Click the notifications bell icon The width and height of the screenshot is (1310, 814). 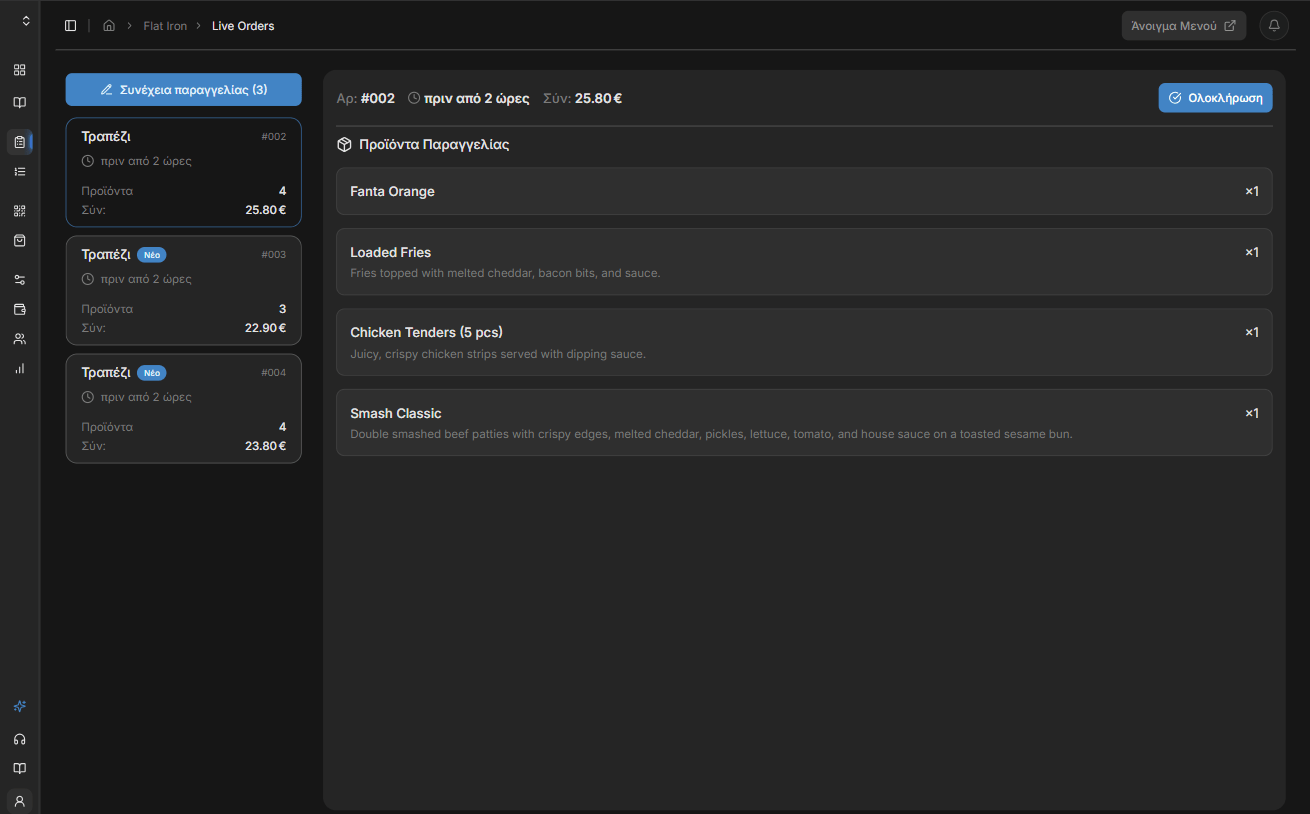[1274, 26]
